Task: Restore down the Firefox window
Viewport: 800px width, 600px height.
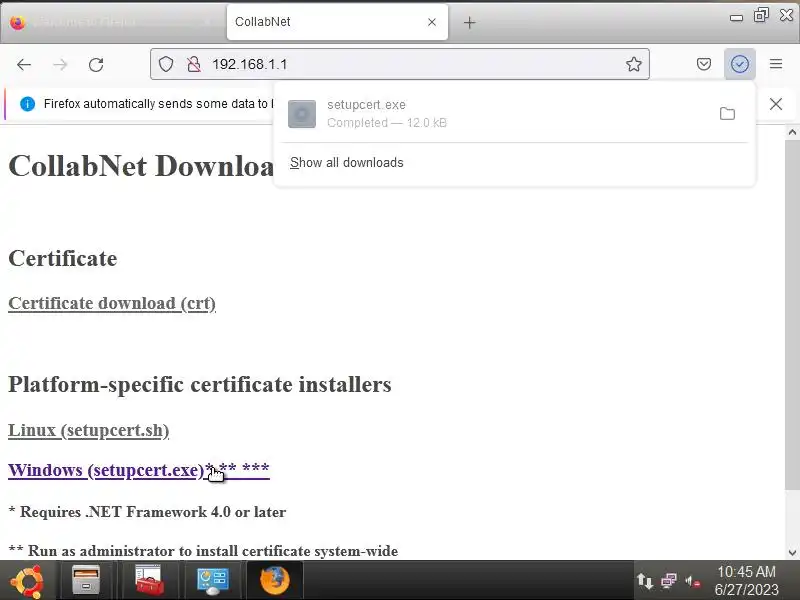Action: [x=761, y=15]
